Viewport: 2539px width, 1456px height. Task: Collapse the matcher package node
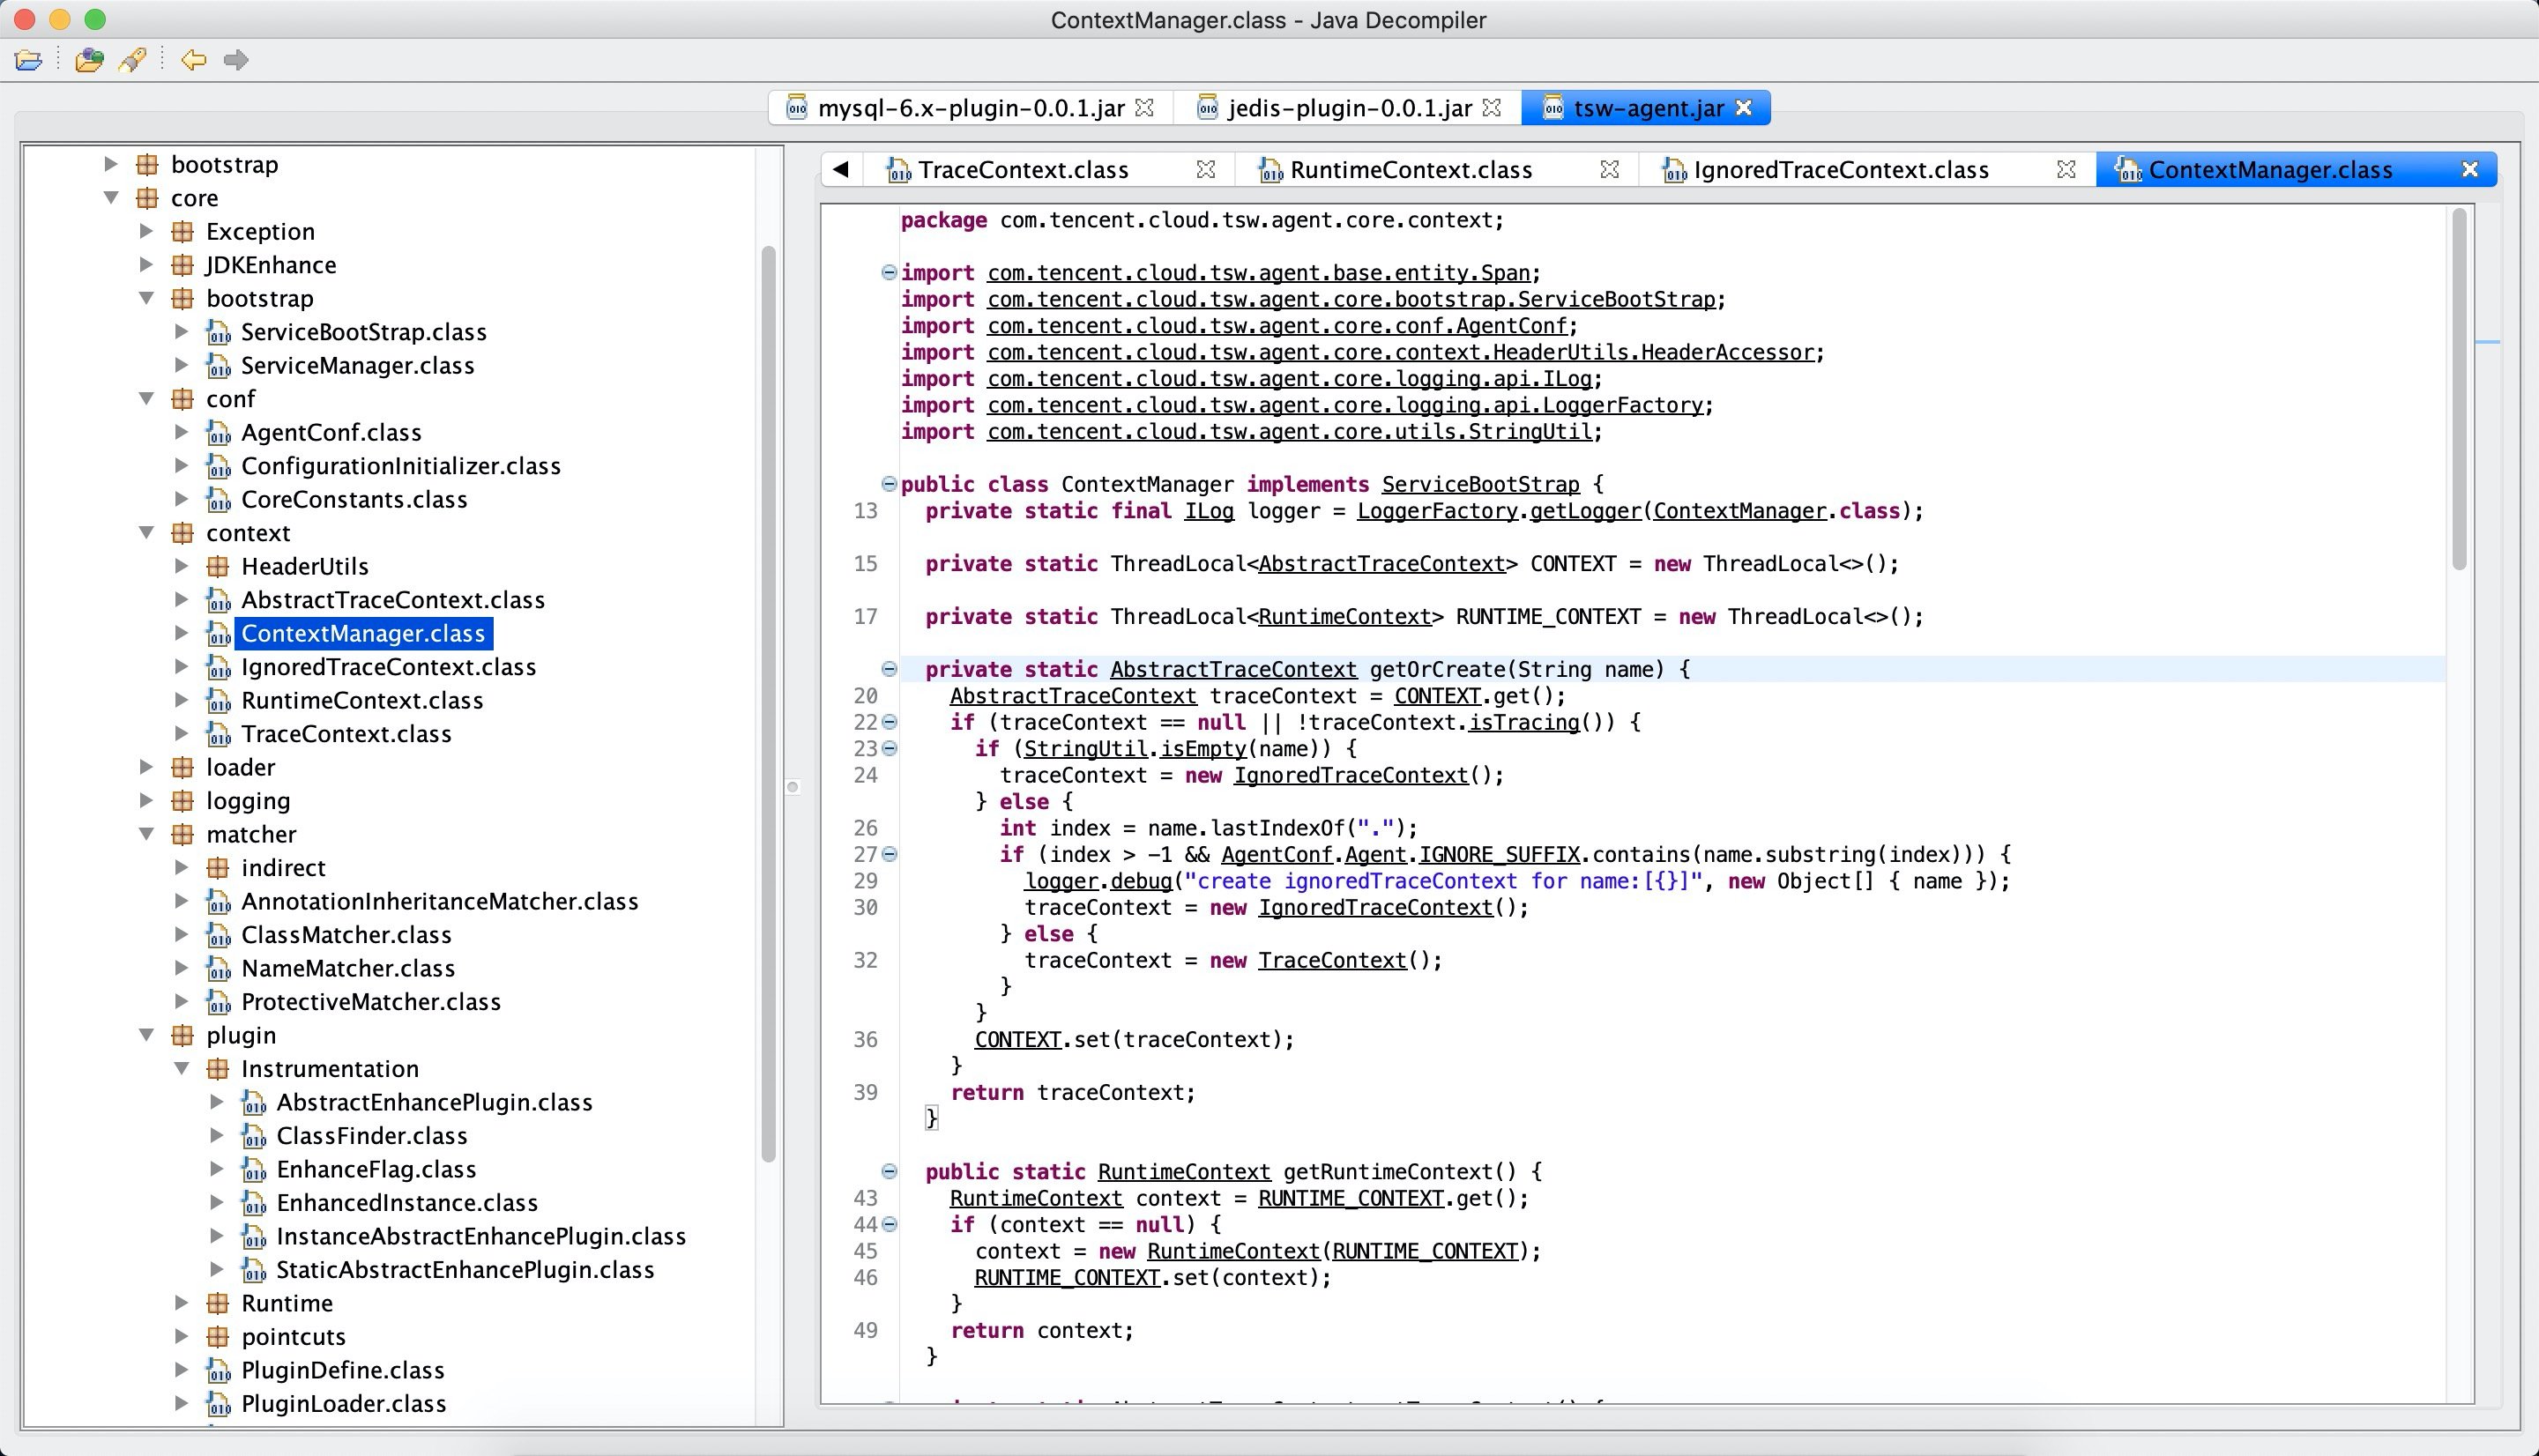(x=147, y=834)
